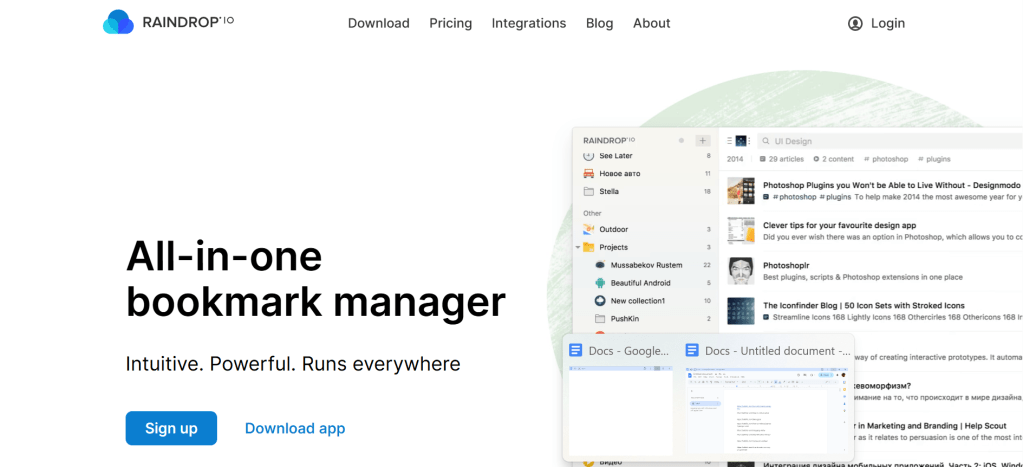Click the magnifier icon in search bar
This screenshot has height=467, width=1023.
click(765, 141)
